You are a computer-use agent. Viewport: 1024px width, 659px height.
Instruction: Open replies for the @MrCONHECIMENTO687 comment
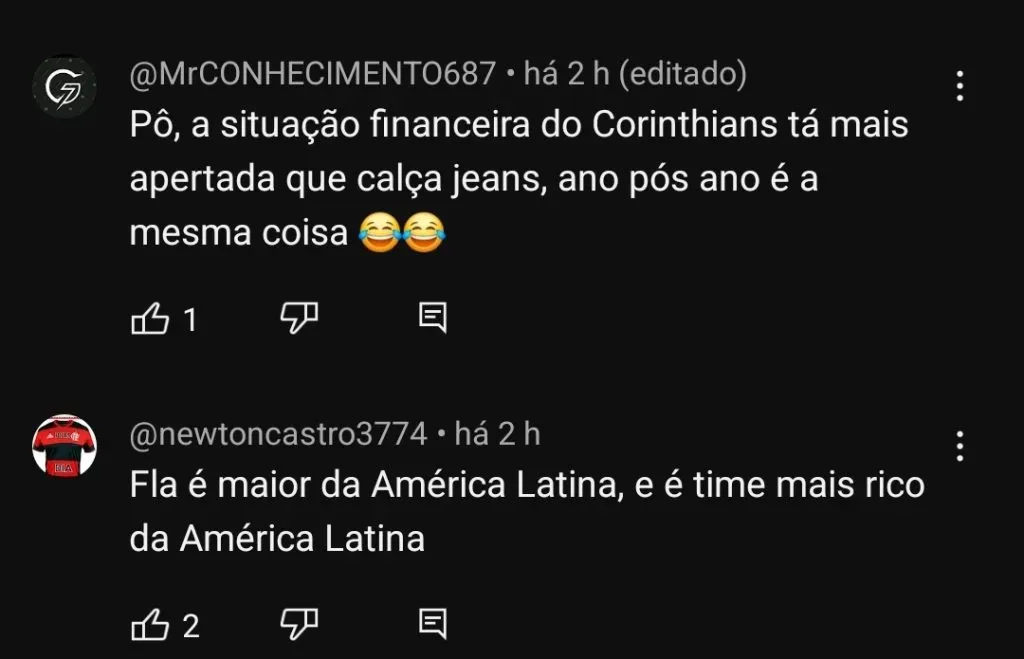[432, 319]
